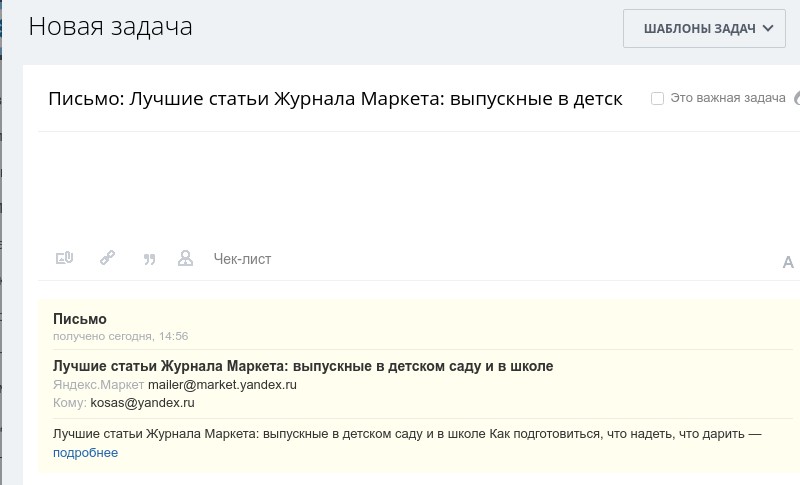
Task: Mention a person via the user icon
Action: (185, 258)
